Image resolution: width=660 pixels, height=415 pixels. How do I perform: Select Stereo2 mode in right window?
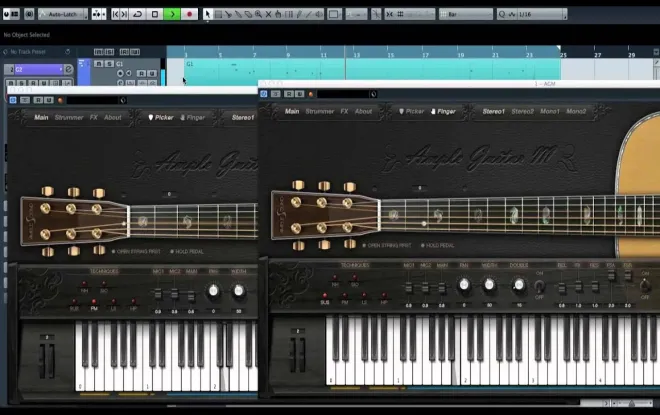point(522,112)
